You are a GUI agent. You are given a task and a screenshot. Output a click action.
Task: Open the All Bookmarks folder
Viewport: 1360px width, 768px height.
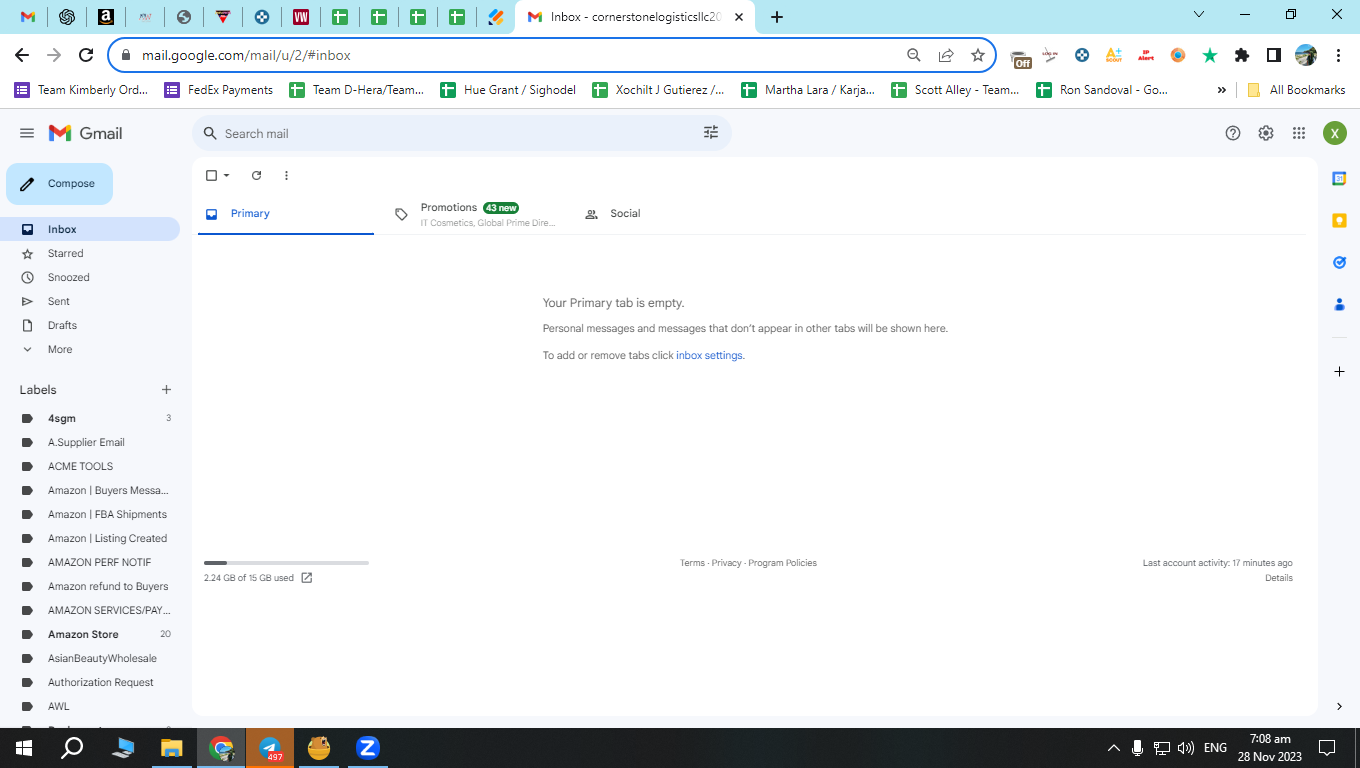point(1296,90)
